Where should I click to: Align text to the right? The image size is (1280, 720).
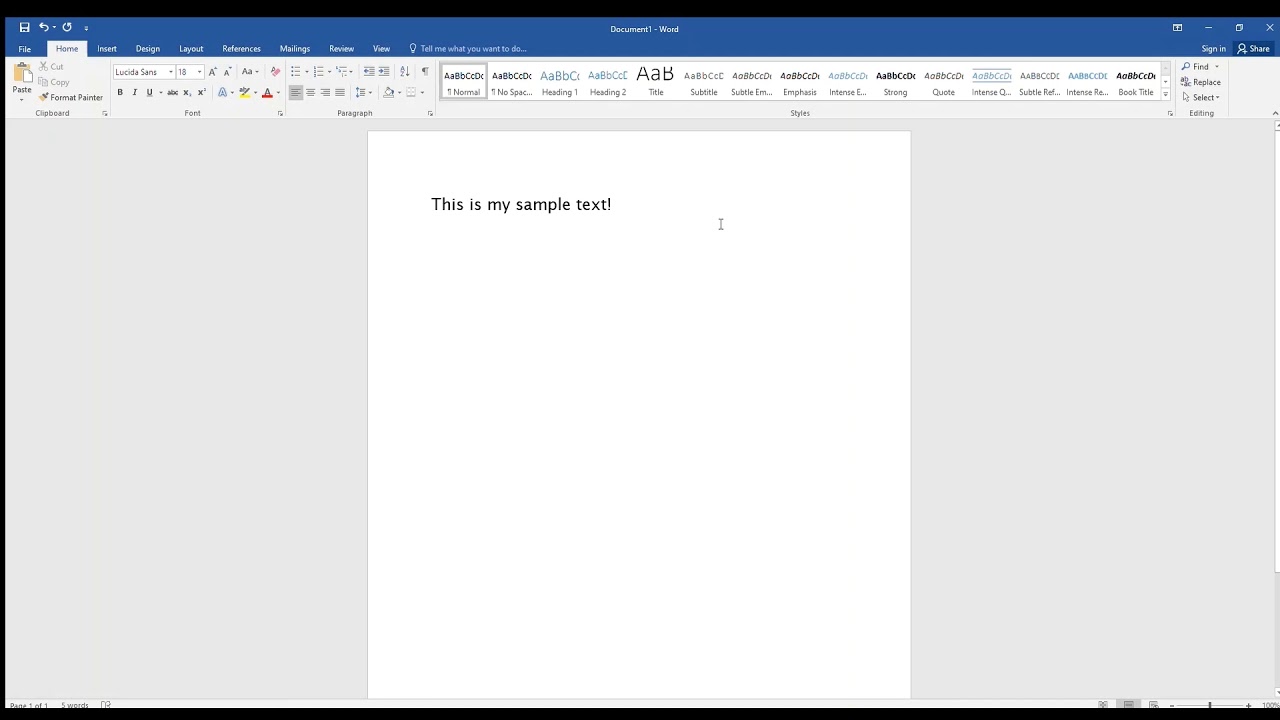coord(325,93)
